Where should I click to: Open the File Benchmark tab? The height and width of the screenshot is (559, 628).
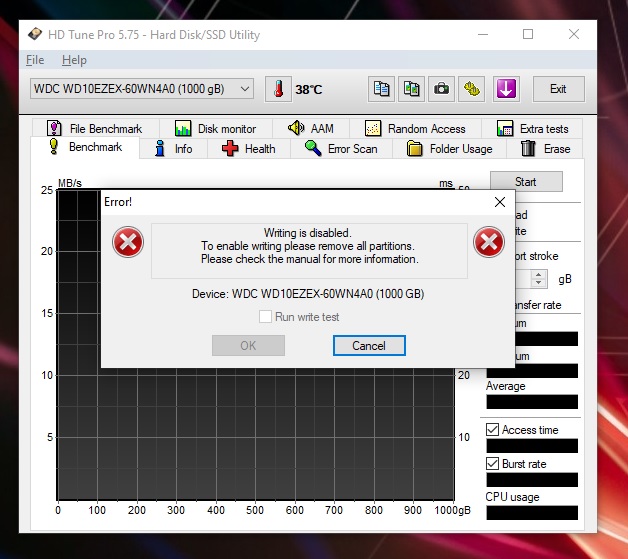click(x=95, y=129)
